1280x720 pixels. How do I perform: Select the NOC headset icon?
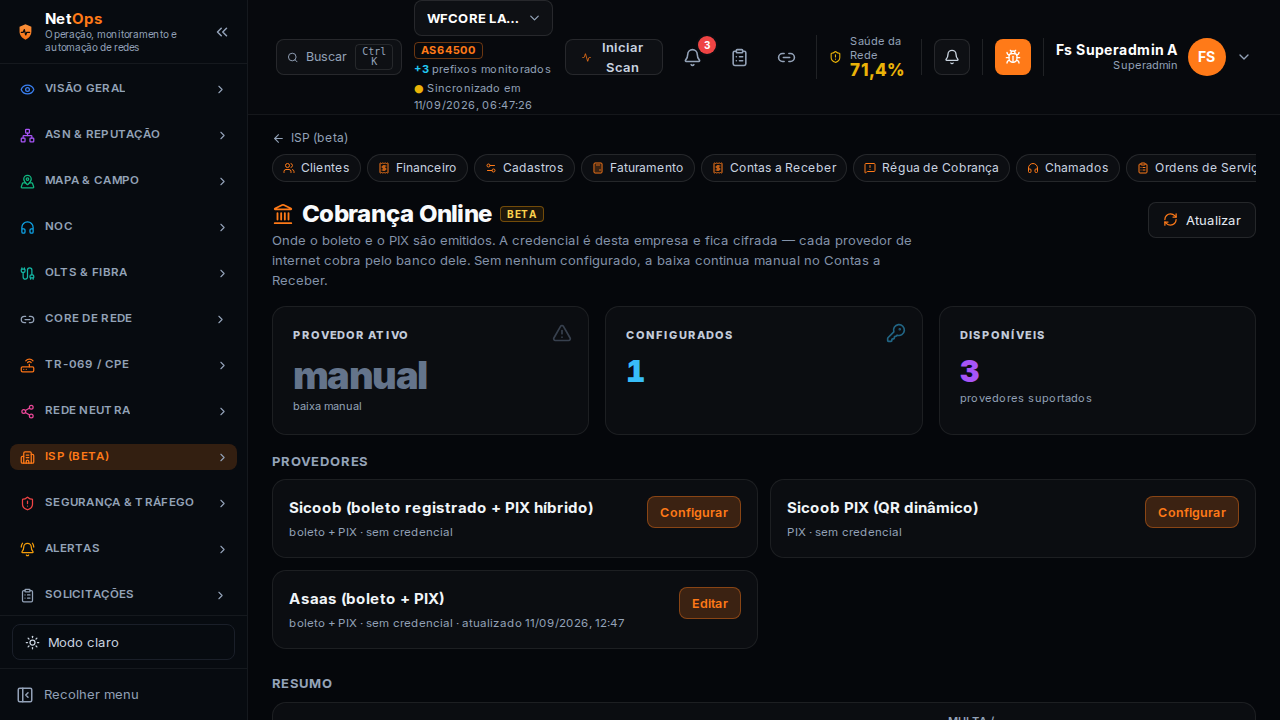tap(28, 227)
